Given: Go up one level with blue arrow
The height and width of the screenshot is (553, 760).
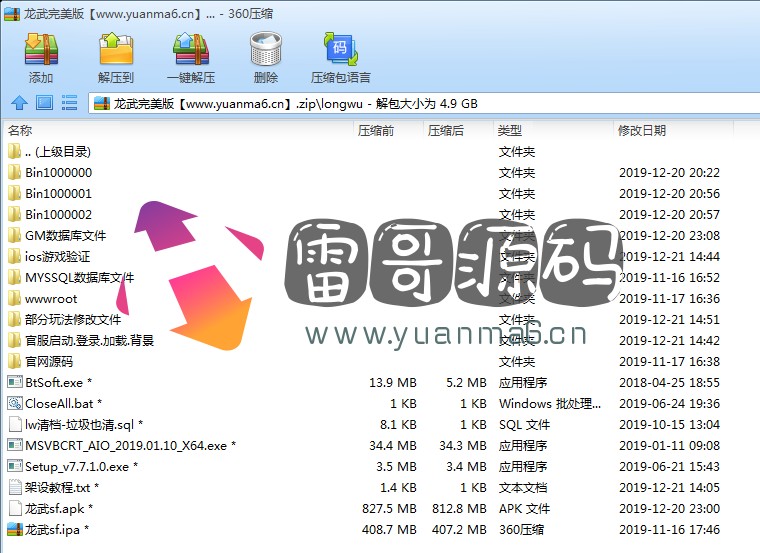Looking at the screenshot, I should [x=19, y=103].
